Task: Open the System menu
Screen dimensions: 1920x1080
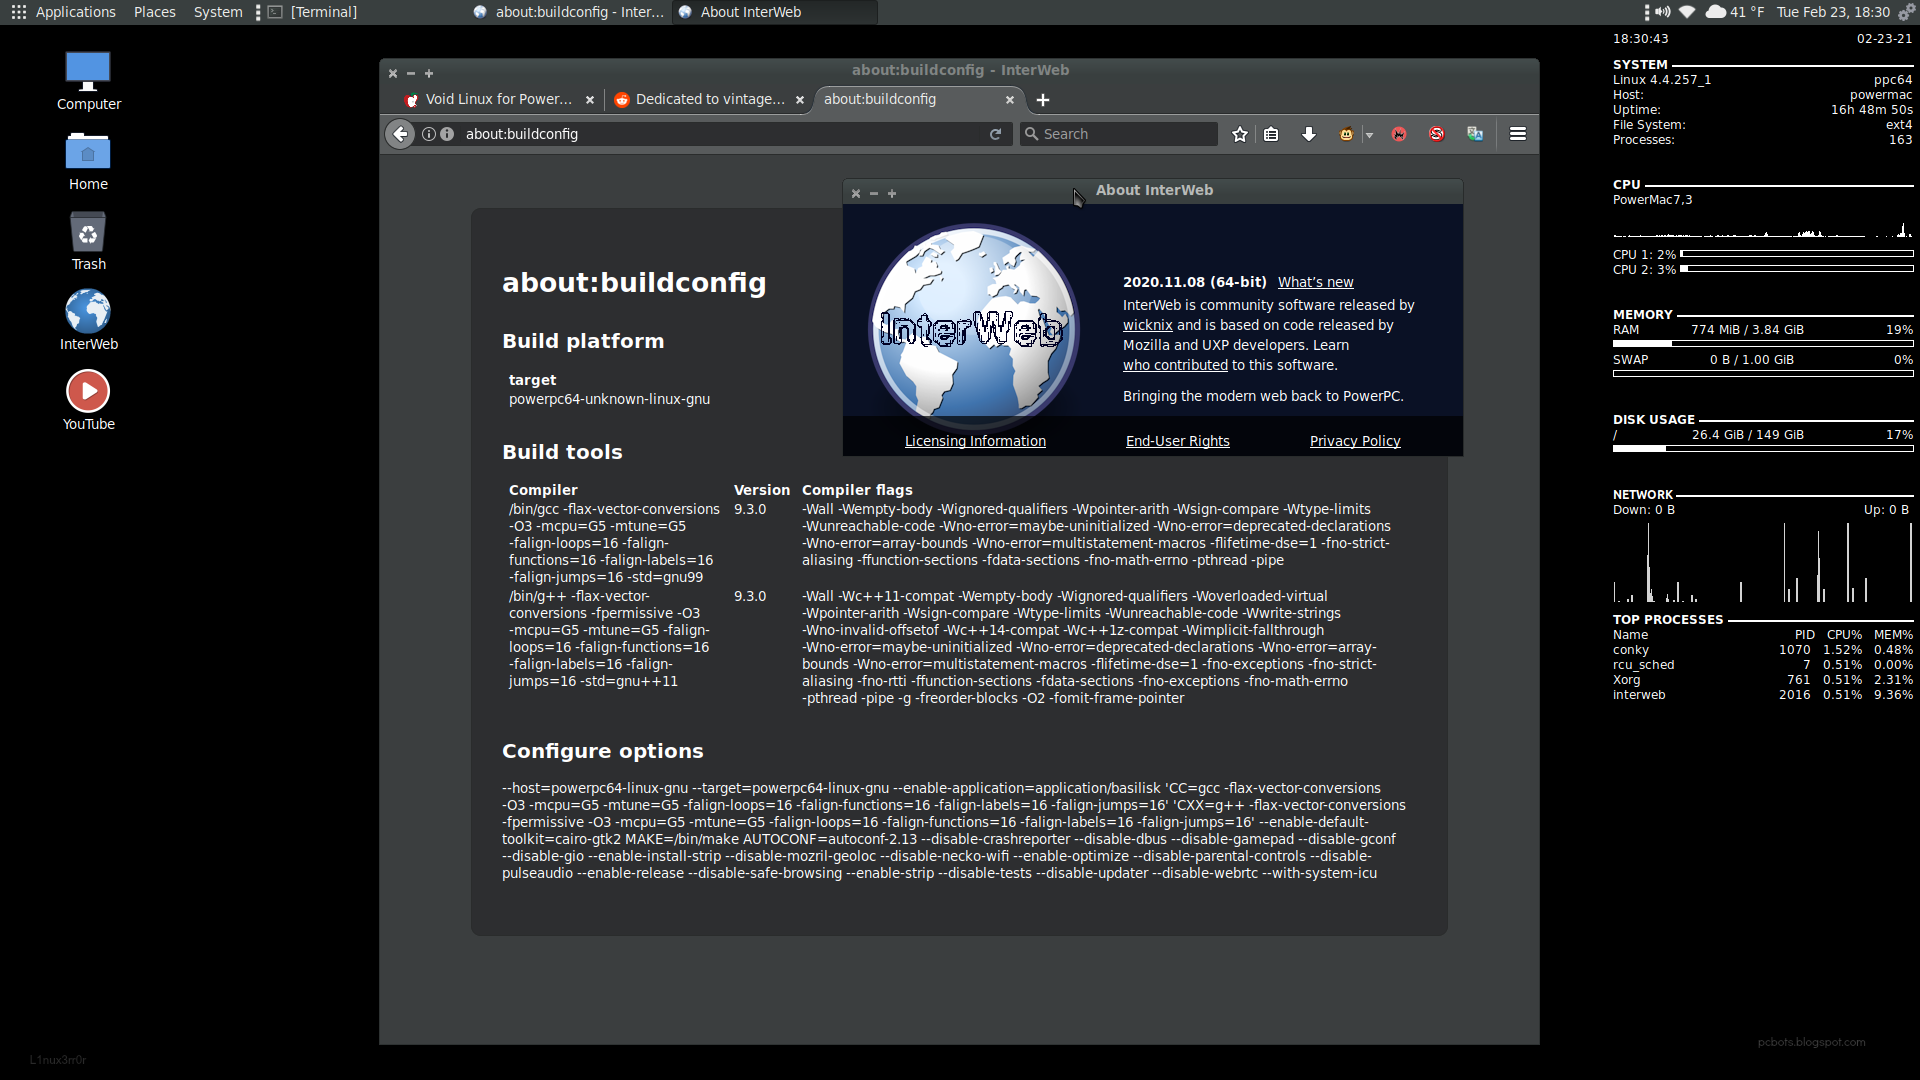Action: [218, 12]
